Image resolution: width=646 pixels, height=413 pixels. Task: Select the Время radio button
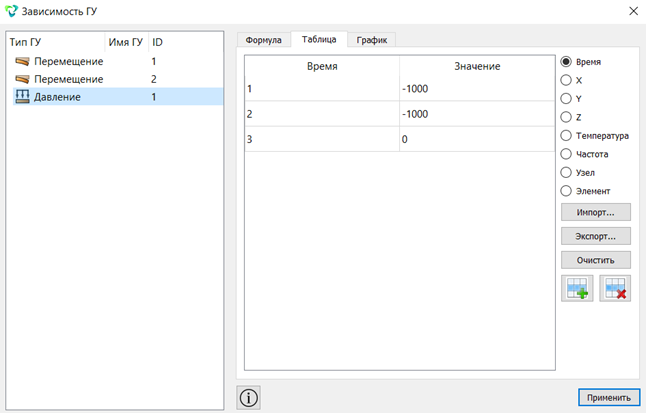pos(566,61)
